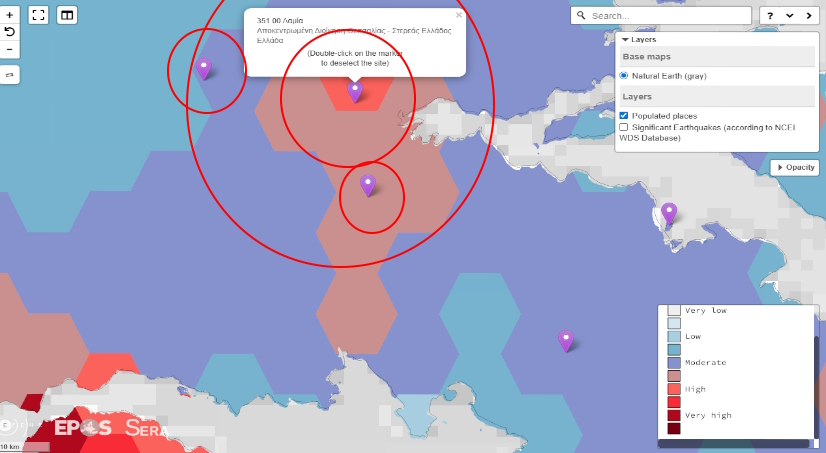The image size is (826, 453).
Task: Close the Lamia site info popup
Action: point(459,15)
